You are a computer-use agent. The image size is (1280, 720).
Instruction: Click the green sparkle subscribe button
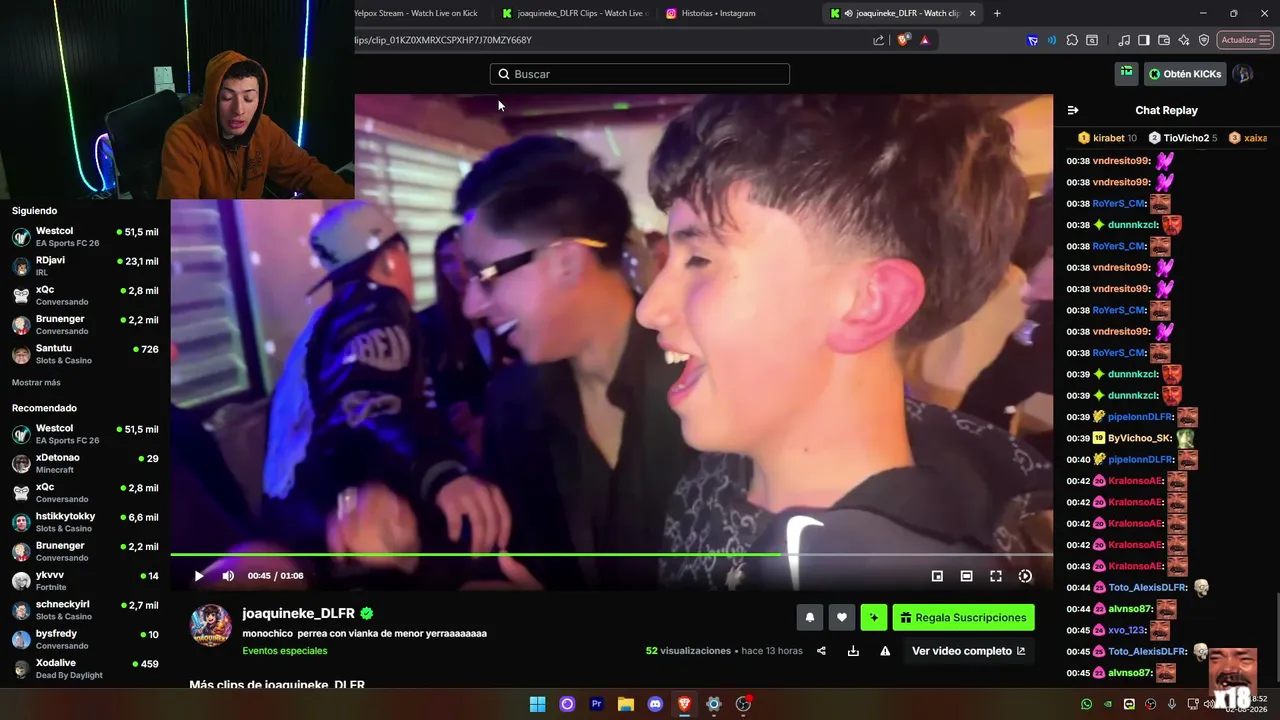874,618
